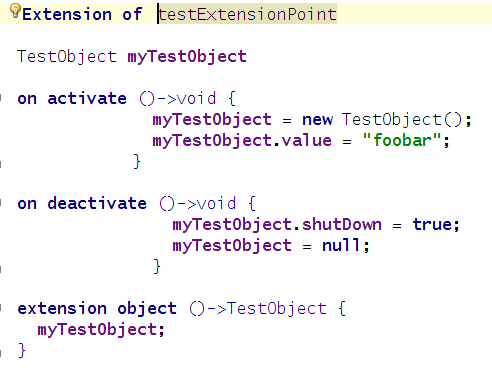Click the extension object keyword

(x=97, y=309)
